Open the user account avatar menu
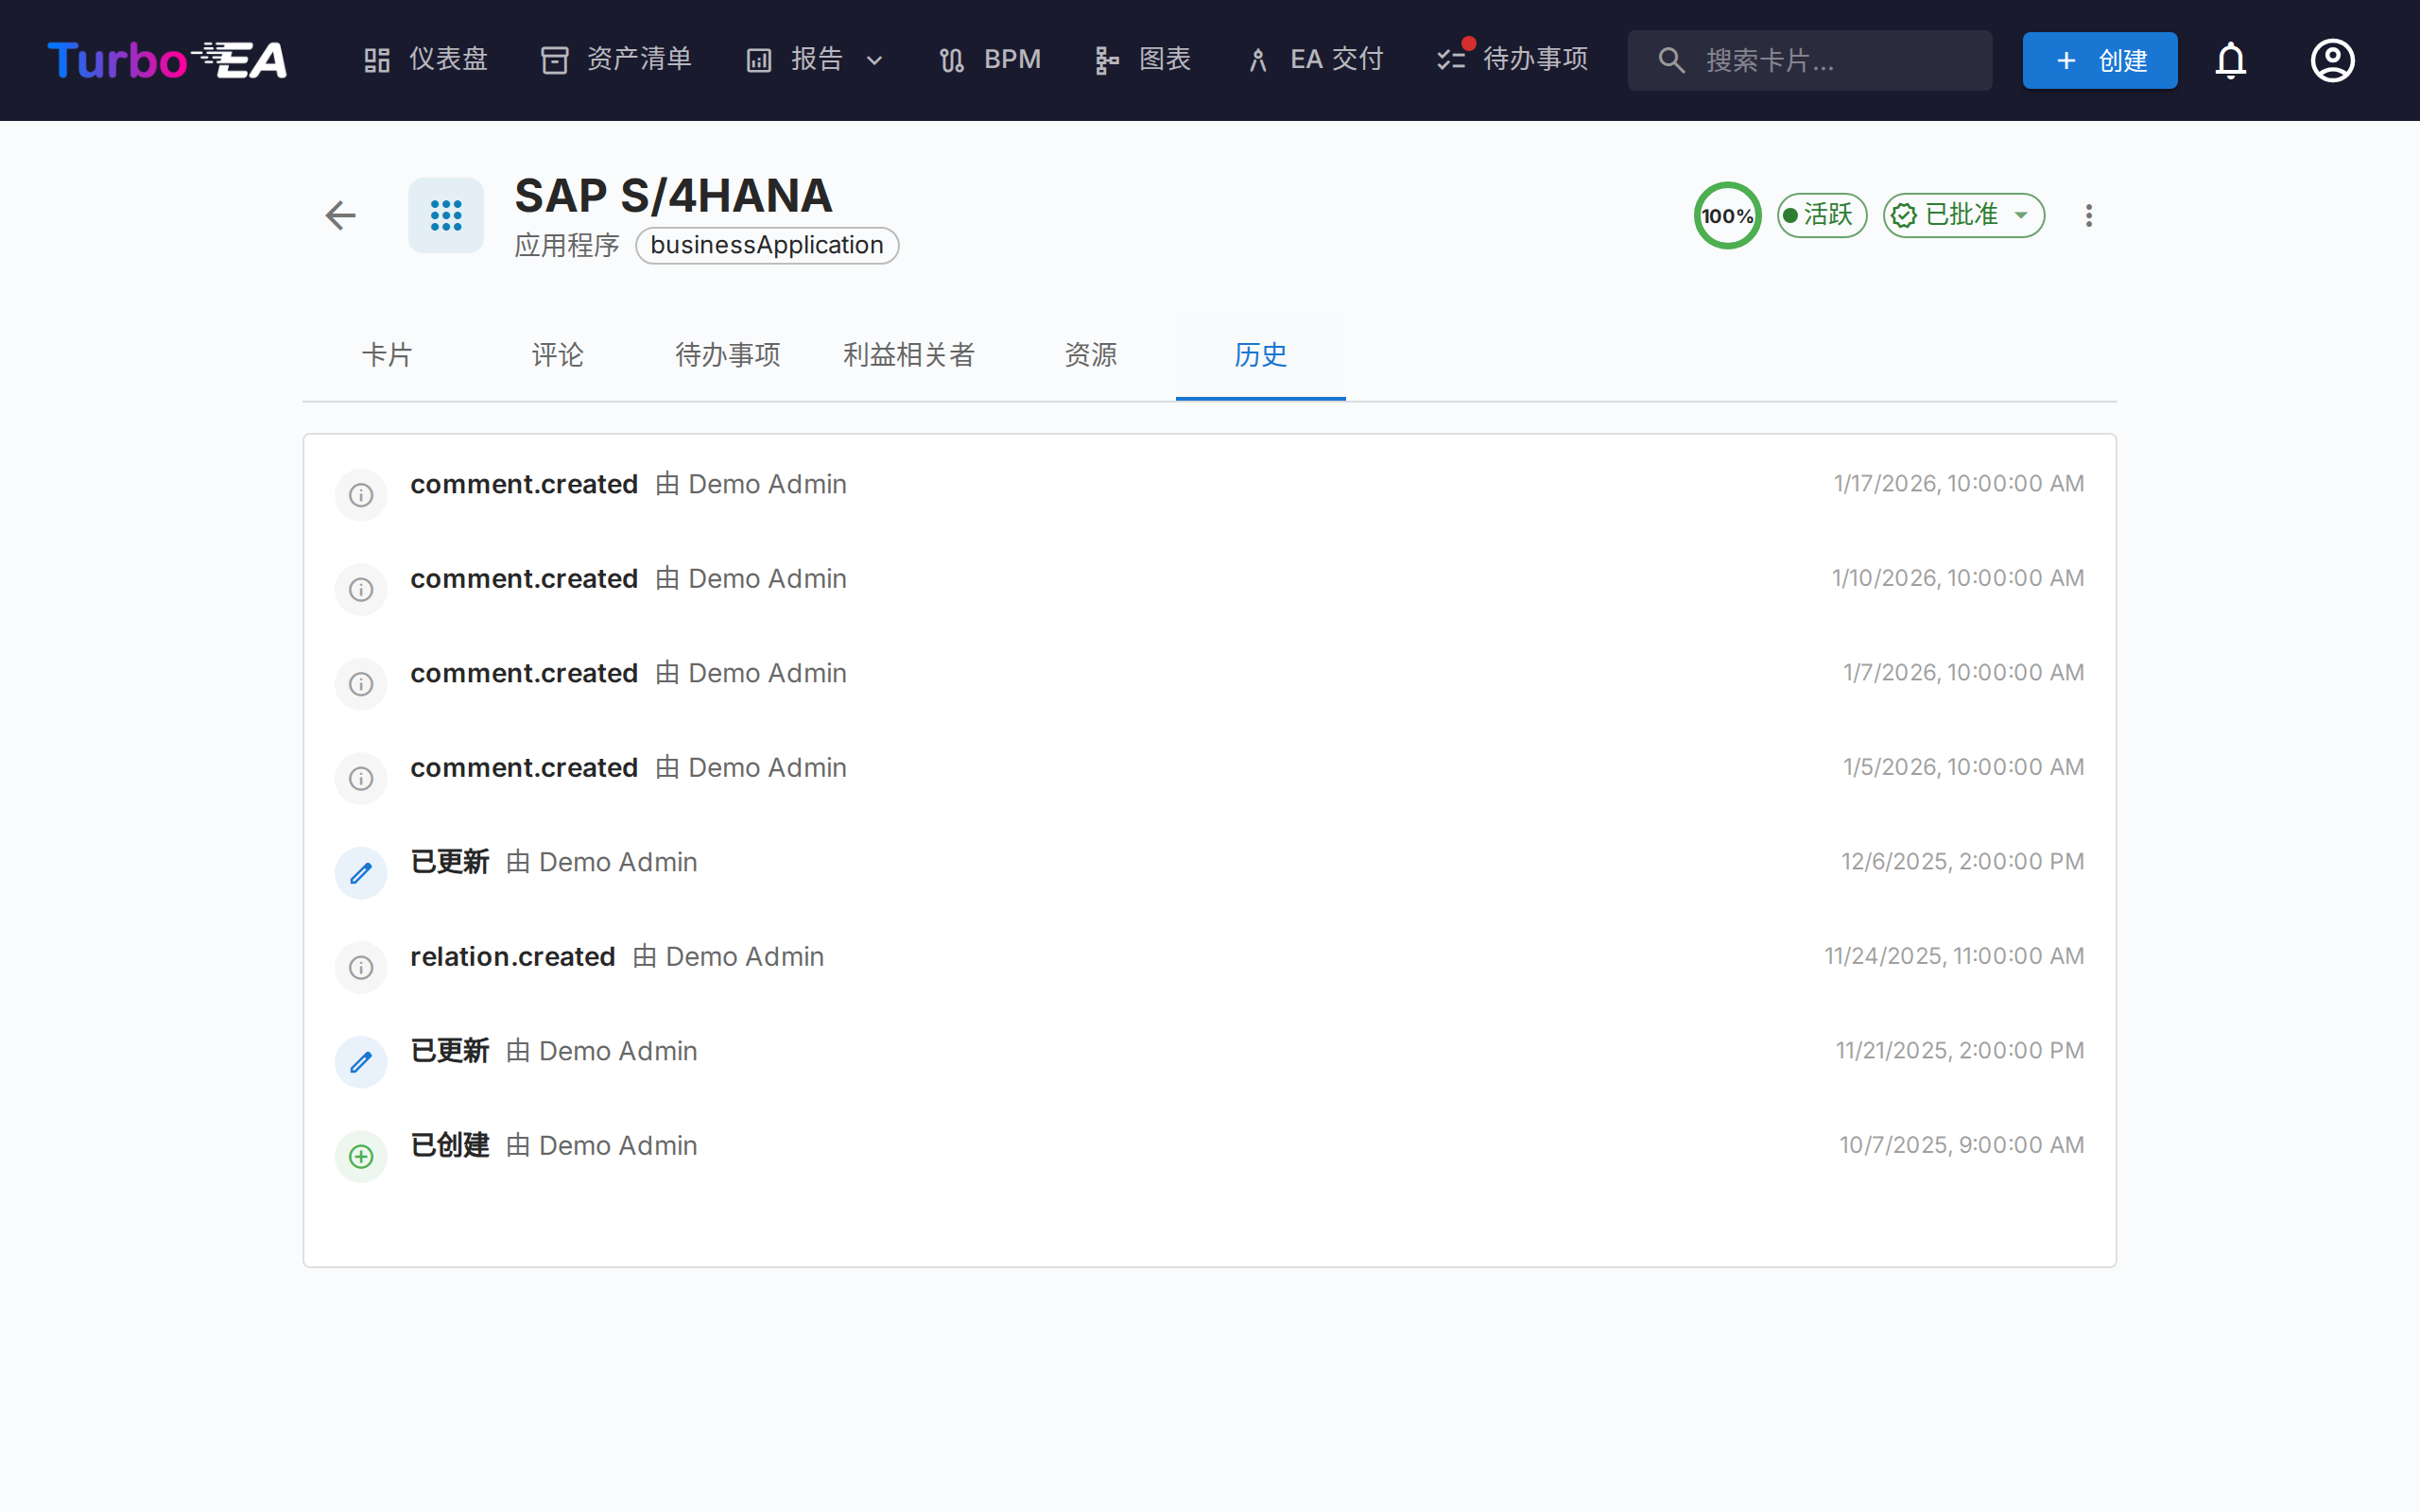The height and width of the screenshot is (1512, 2420). [2332, 60]
